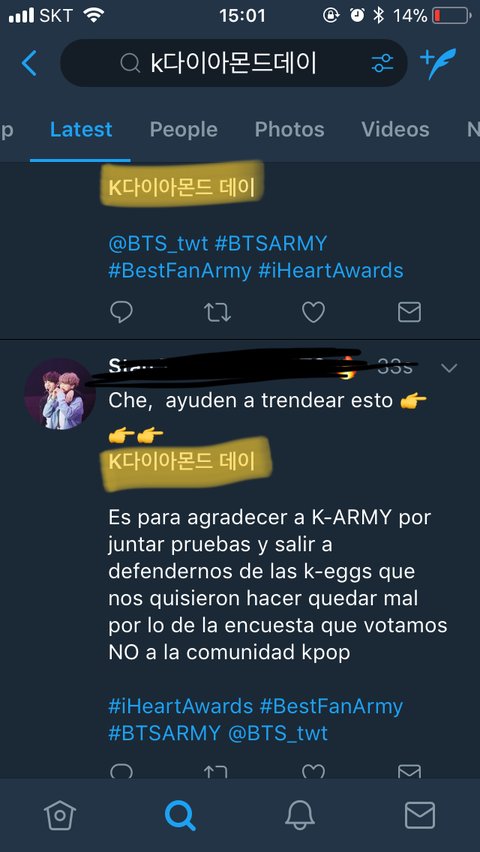Open the Home tab
The height and width of the screenshot is (852, 480).
[60, 815]
